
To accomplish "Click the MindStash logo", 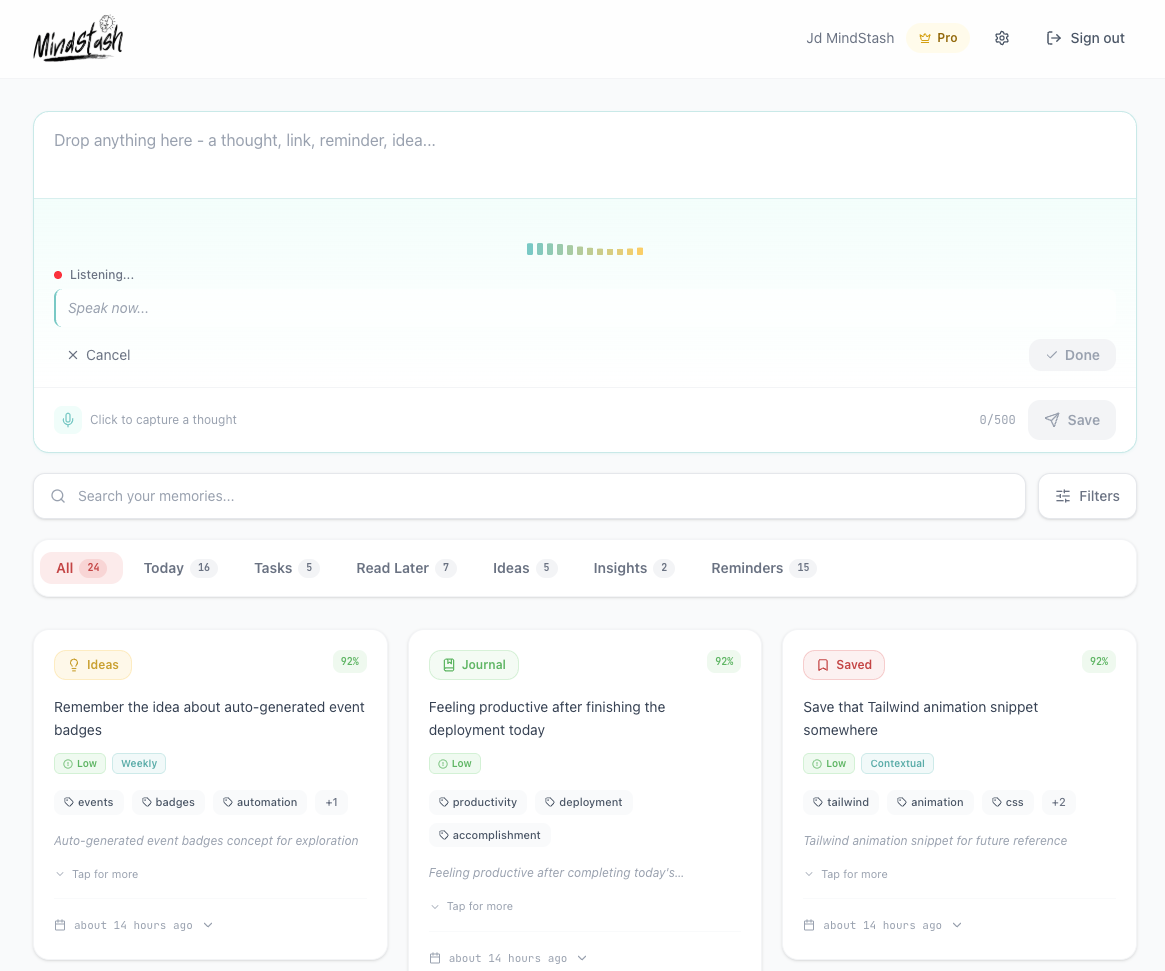I will 78,38.
